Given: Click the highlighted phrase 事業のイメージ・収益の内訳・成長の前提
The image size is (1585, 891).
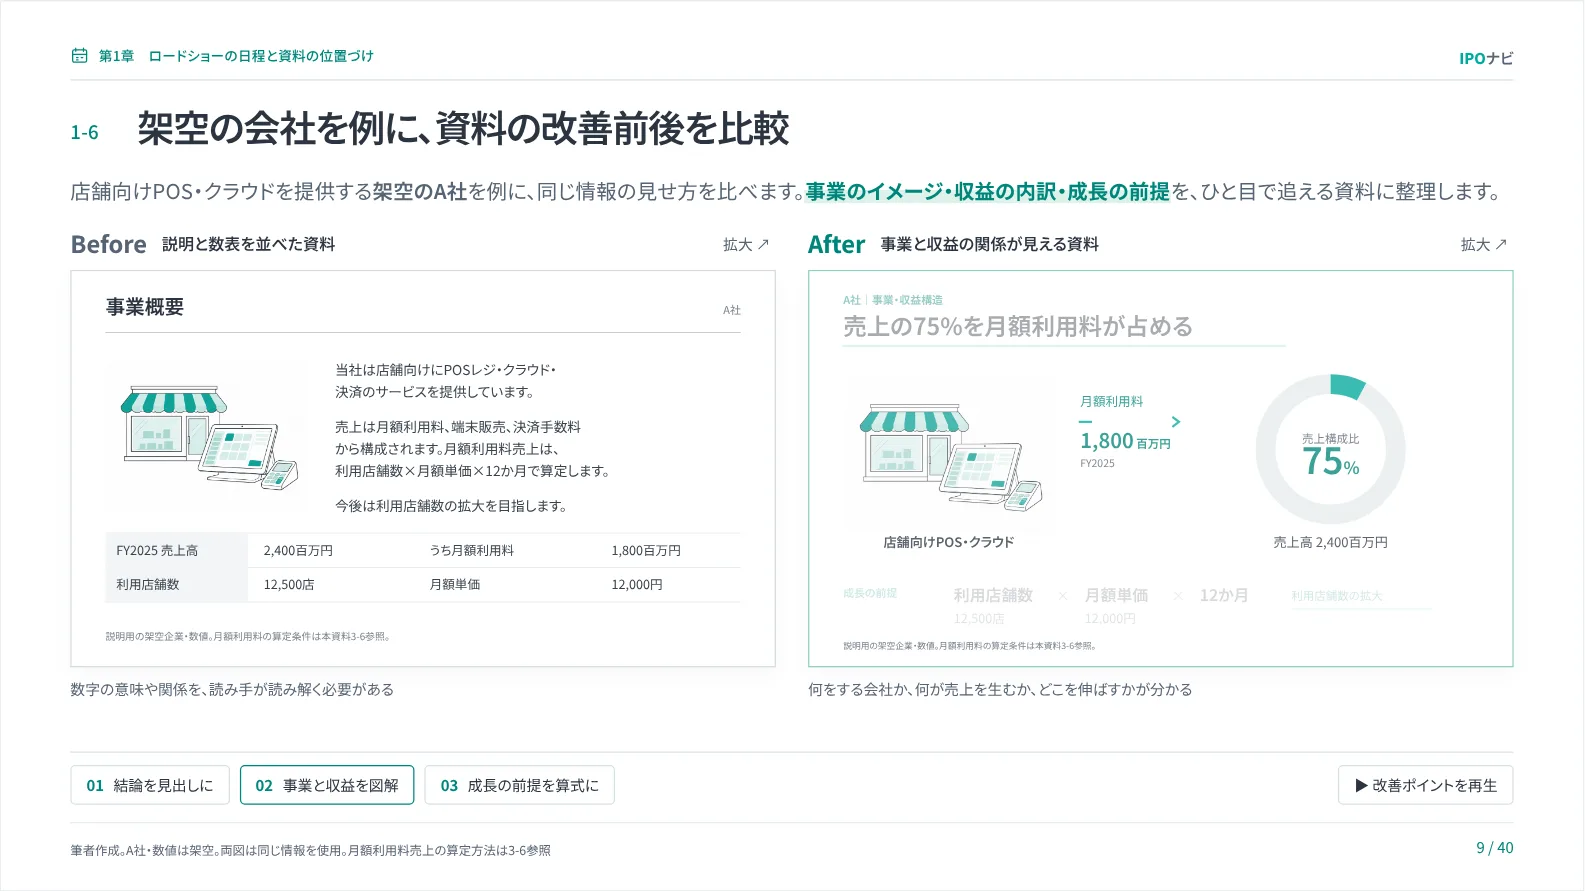Looking at the screenshot, I should pos(988,191).
